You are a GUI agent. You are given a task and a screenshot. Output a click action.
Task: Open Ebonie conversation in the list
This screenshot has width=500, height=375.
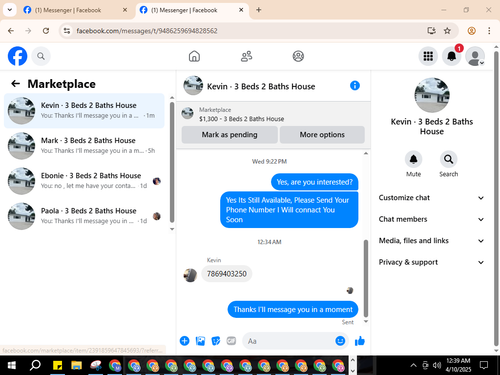(84, 181)
